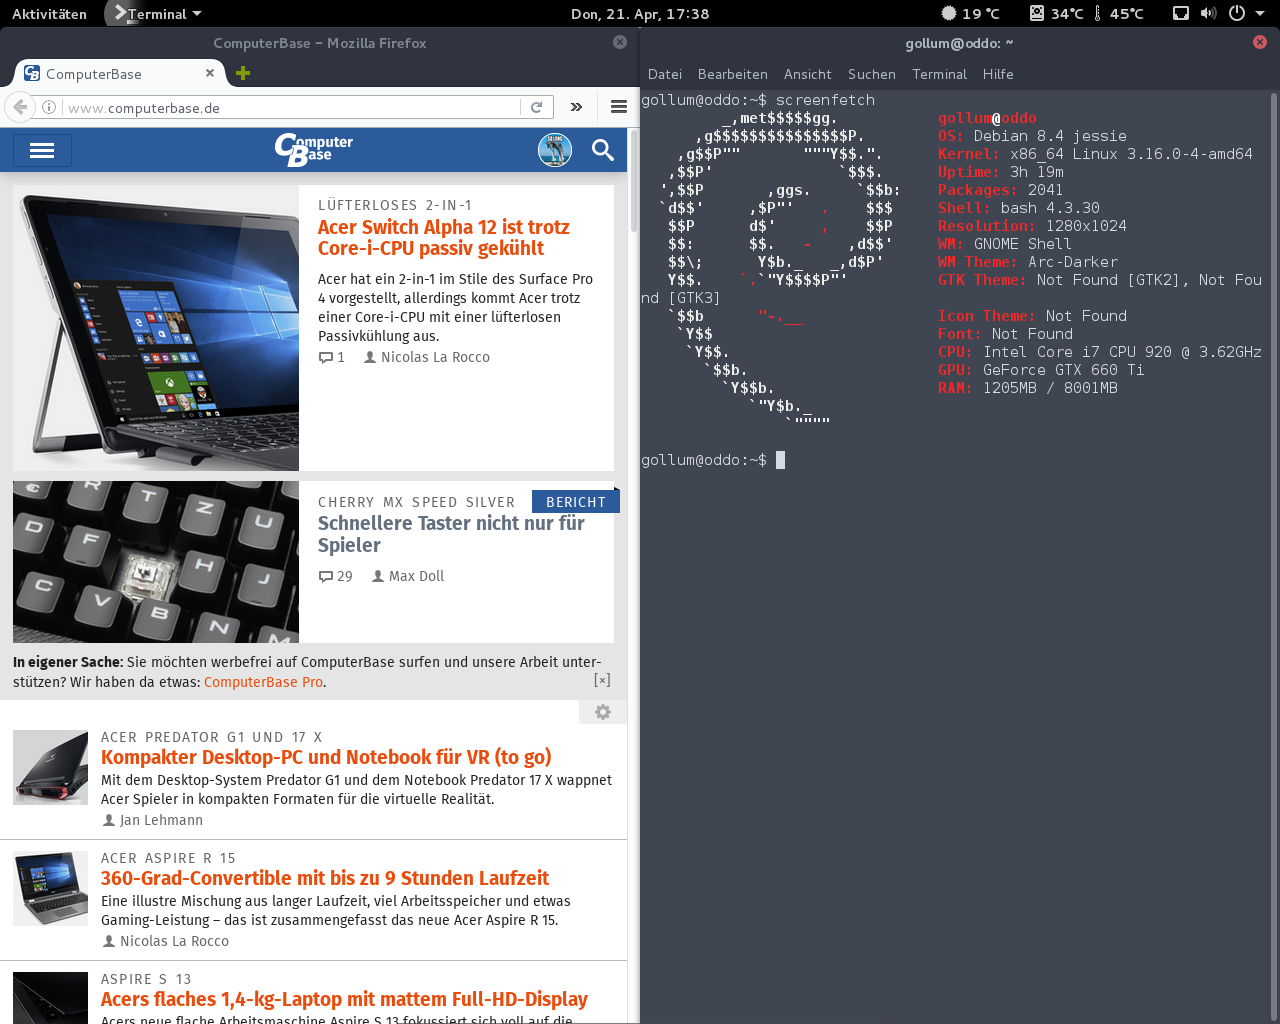
Task: Click comment count icon showing 1
Action: coord(325,357)
